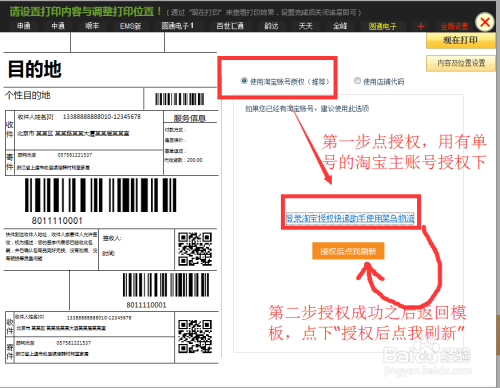Click the 服务信息 service info header
The width and height of the screenshot is (500, 388).
[x=190, y=118]
